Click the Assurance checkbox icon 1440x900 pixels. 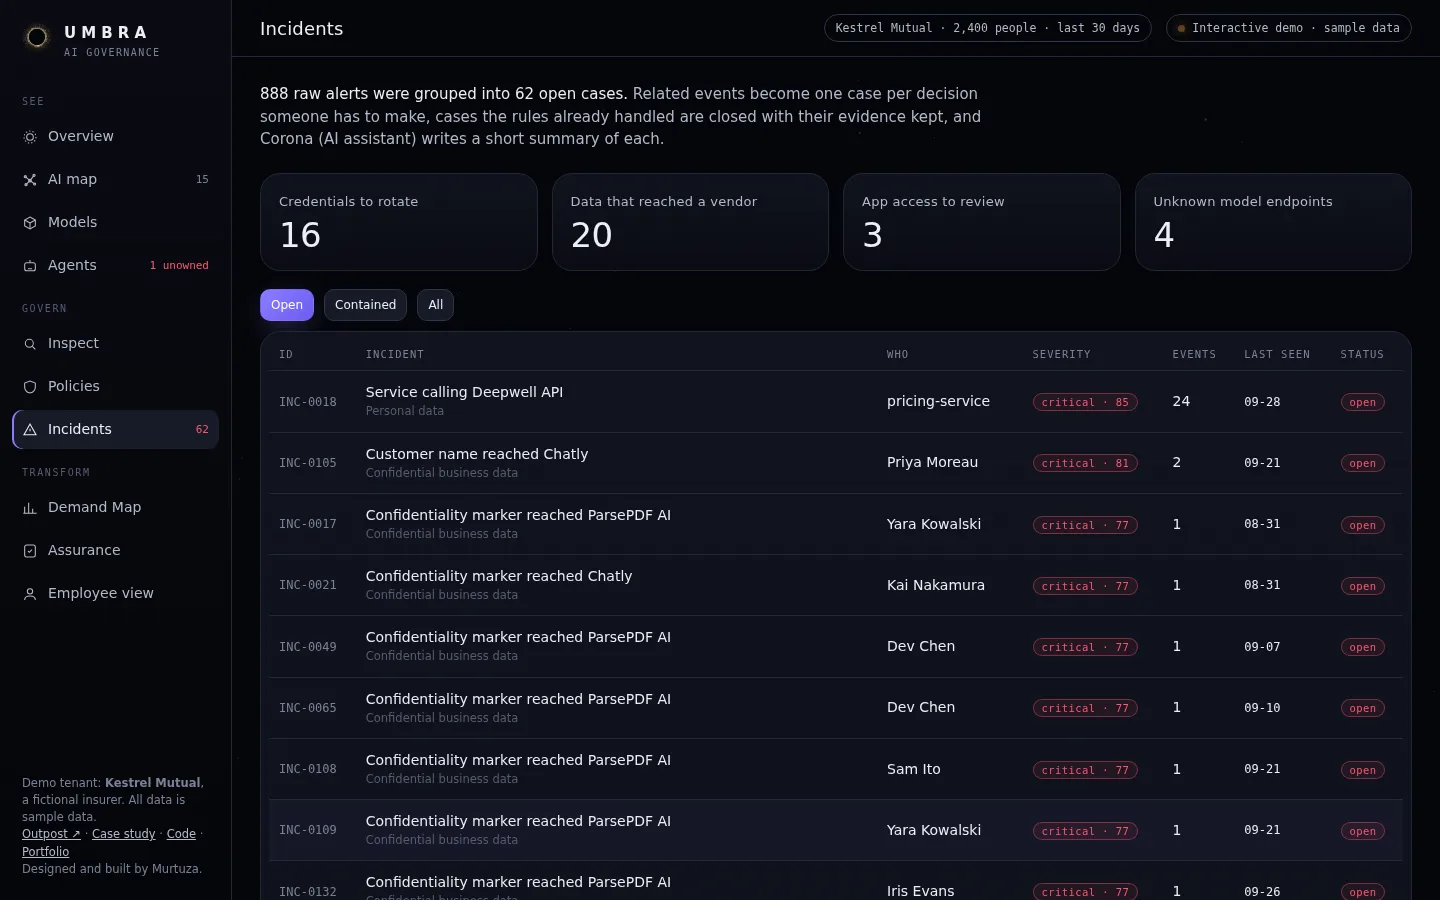point(30,551)
